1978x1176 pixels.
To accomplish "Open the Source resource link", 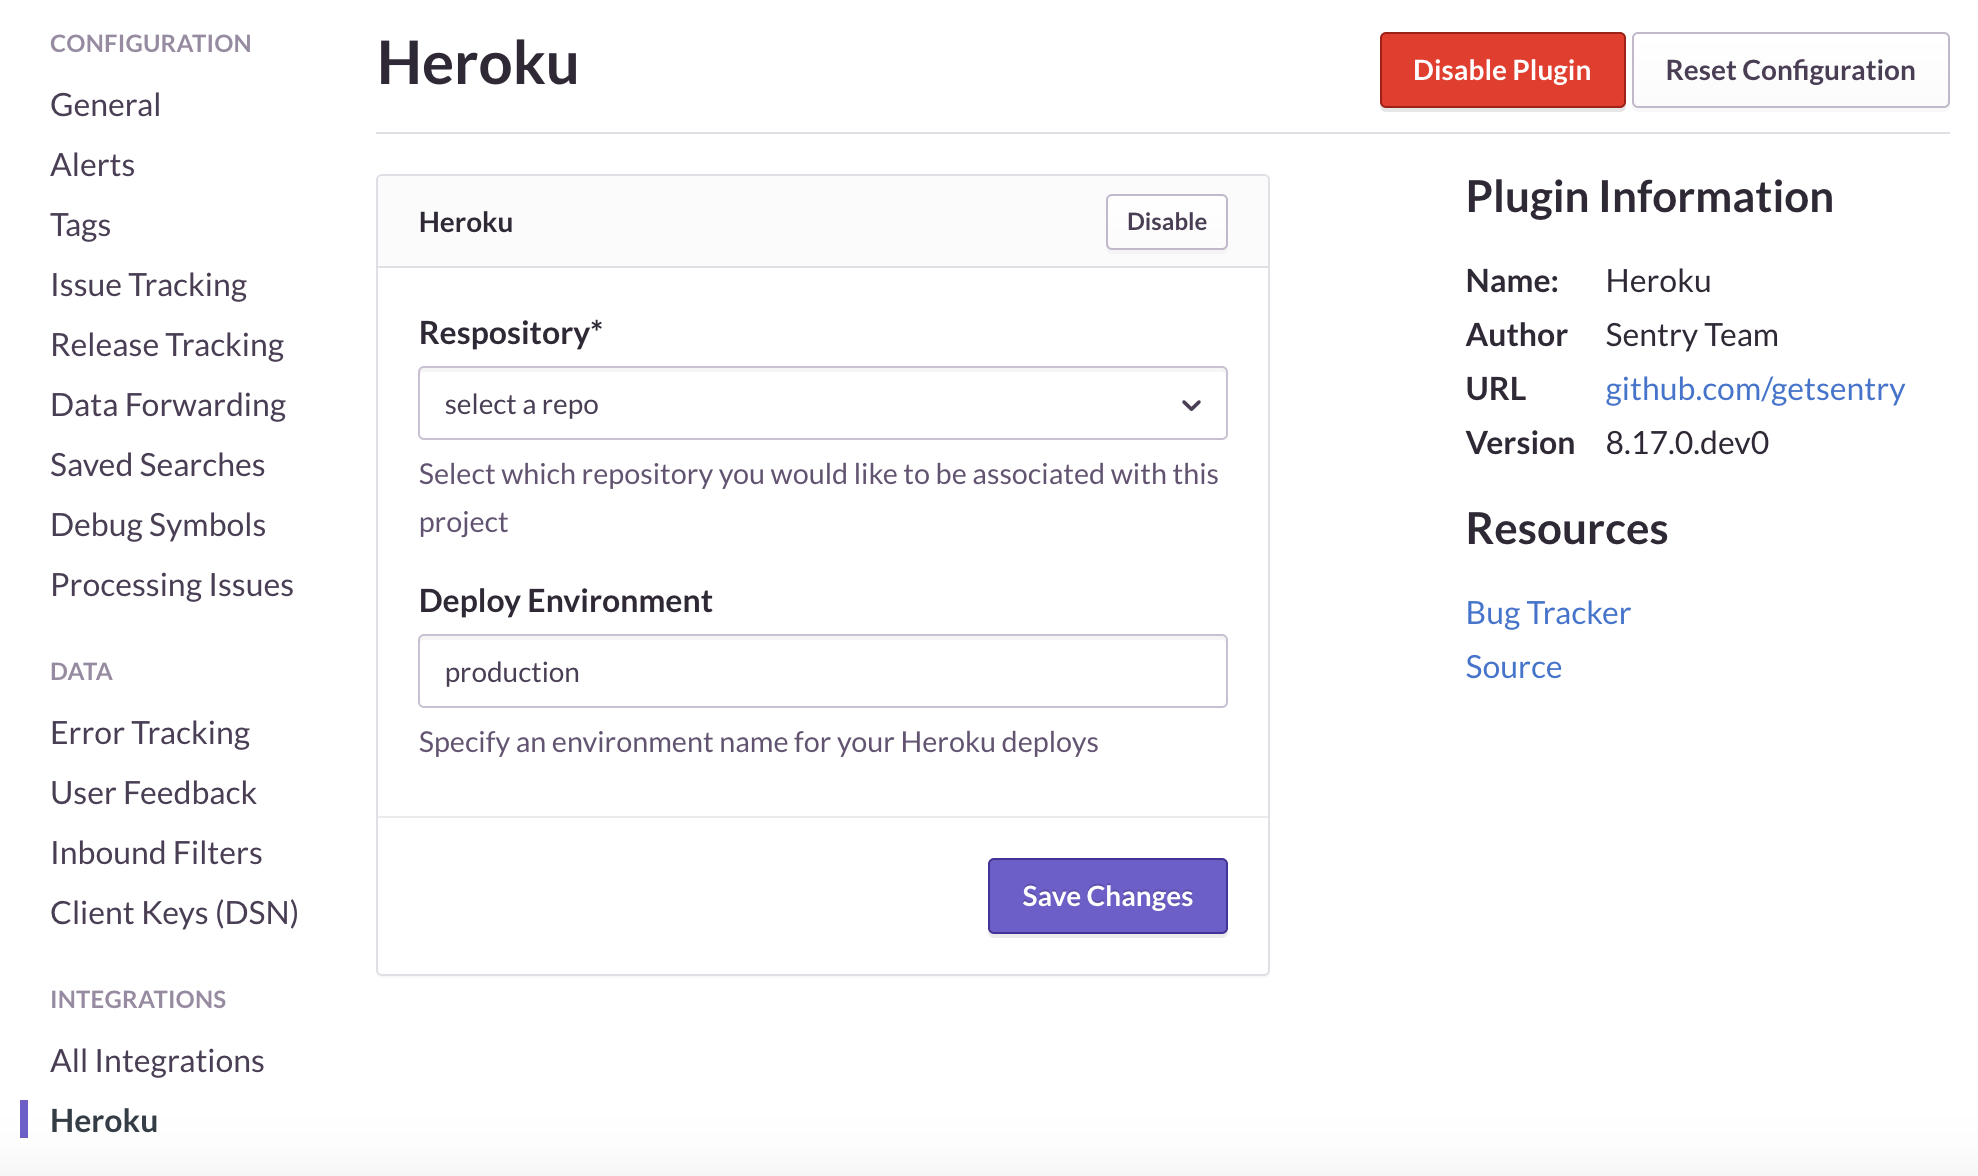I will tap(1513, 667).
